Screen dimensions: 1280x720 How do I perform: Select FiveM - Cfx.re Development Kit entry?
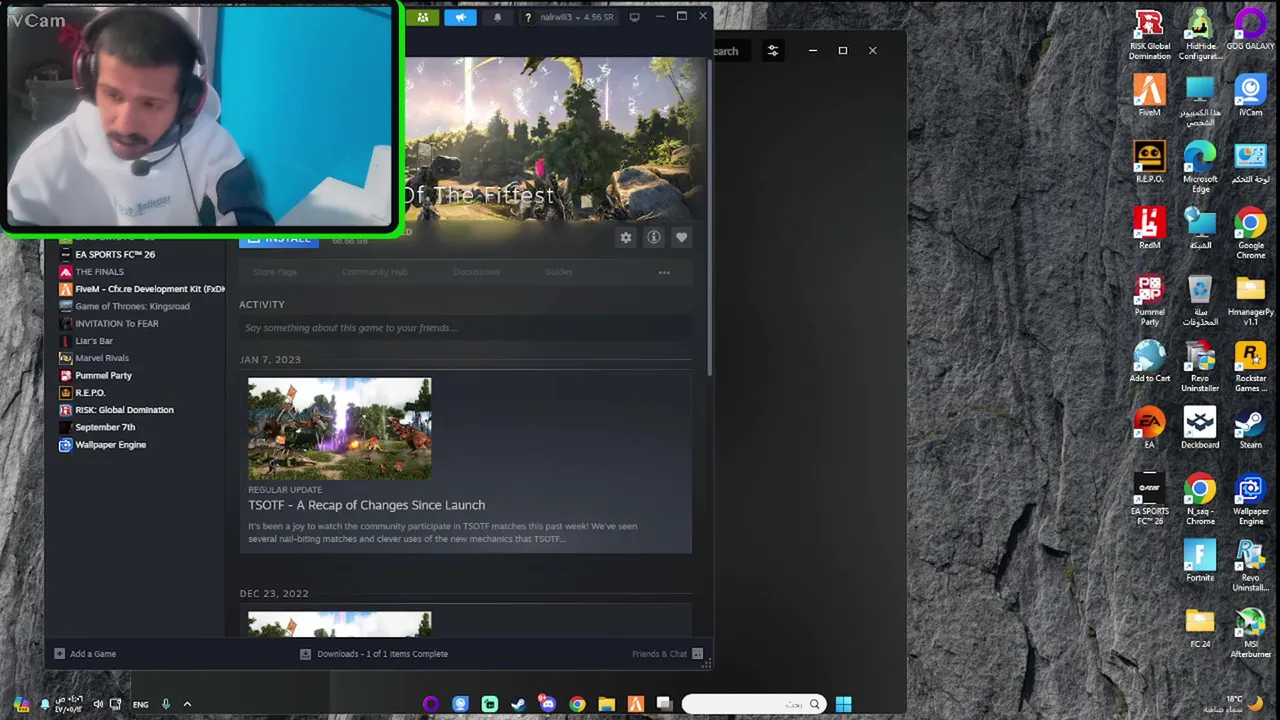pyautogui.click(x=141, y=289)
